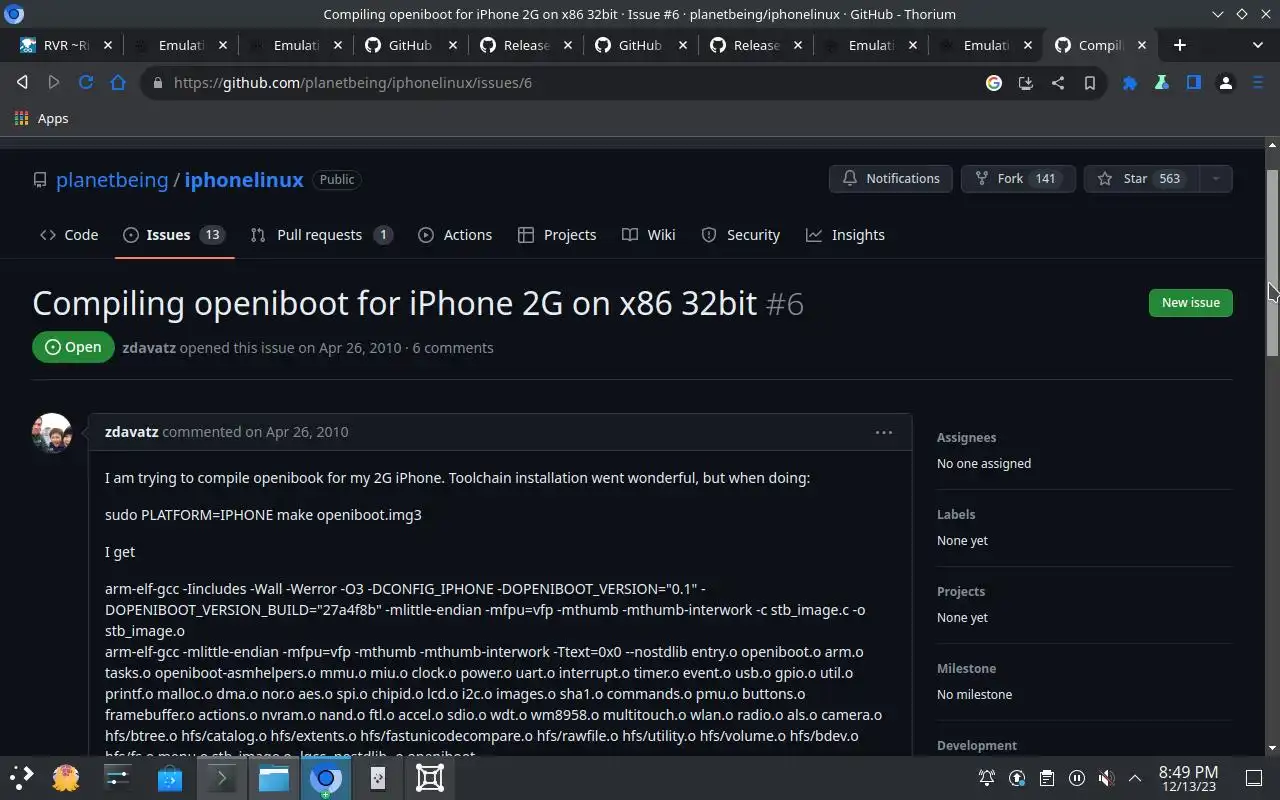This screenshot has height=800, width=1280.
Task: Open the Thorium main menu button
Action: [x=1258, y=83]
